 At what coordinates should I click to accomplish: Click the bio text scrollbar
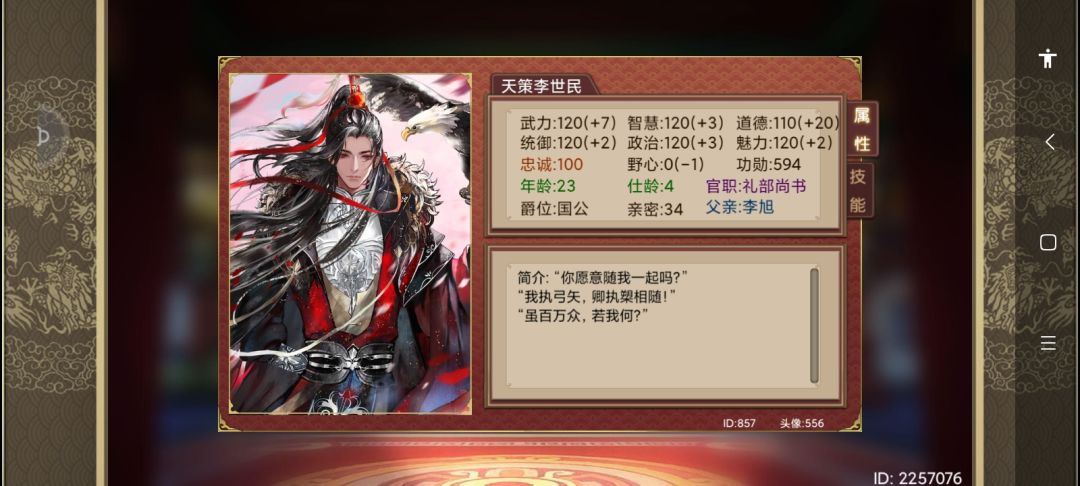click(814, 326)
